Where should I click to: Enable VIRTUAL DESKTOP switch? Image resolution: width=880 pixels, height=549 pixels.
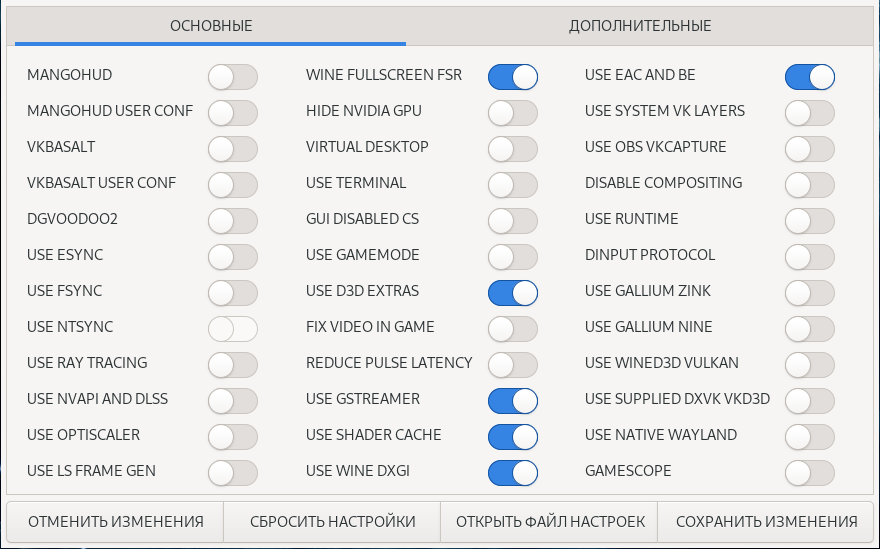513,148
